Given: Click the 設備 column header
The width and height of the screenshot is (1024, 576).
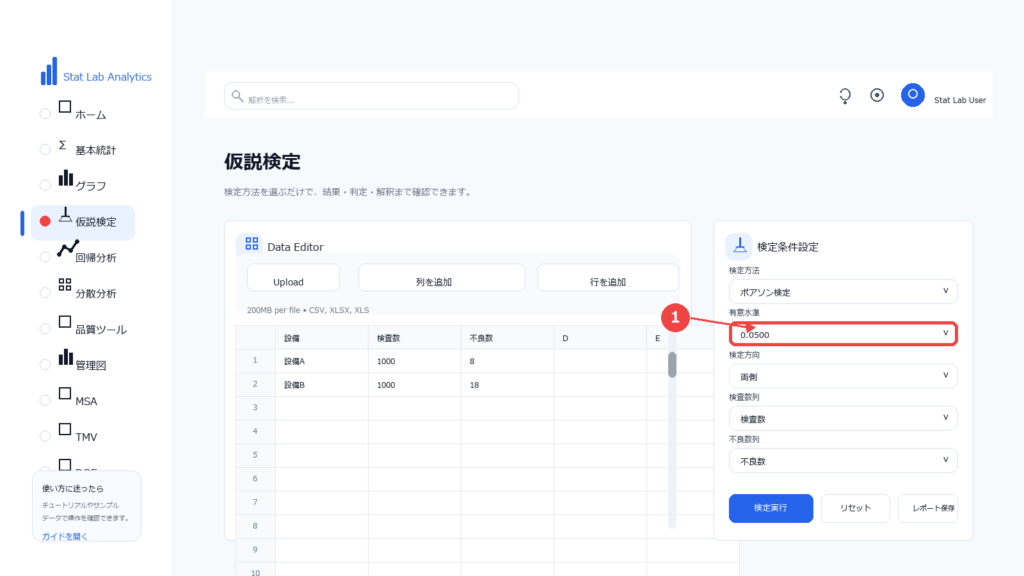Looking at the screenshot, I should (321, 338).
